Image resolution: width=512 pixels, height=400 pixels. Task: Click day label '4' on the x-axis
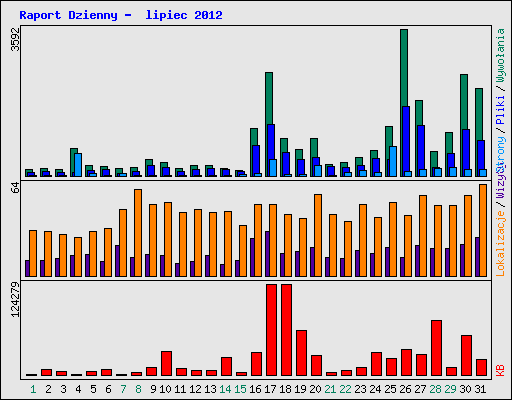pyautogui.click(x=78, y=389)
